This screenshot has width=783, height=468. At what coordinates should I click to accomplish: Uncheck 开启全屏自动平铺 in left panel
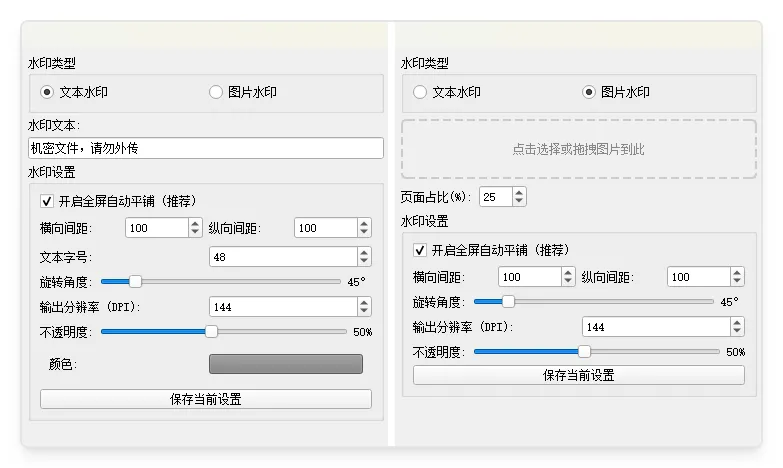point(47,201)
